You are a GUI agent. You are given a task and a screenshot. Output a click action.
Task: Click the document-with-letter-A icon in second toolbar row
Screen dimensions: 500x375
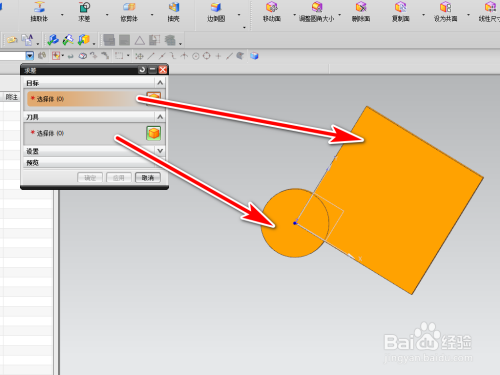27,40
